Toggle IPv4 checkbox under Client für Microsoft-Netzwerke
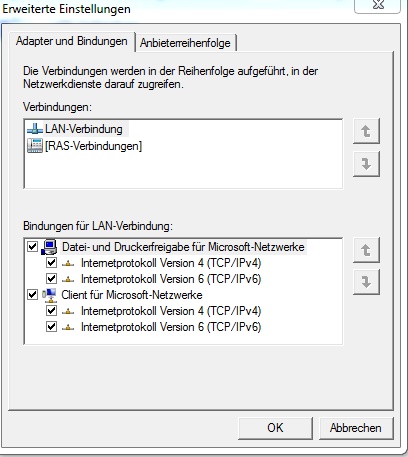This screenshot has height=457, width=408. pyautogui.click(x=51, y=311)
